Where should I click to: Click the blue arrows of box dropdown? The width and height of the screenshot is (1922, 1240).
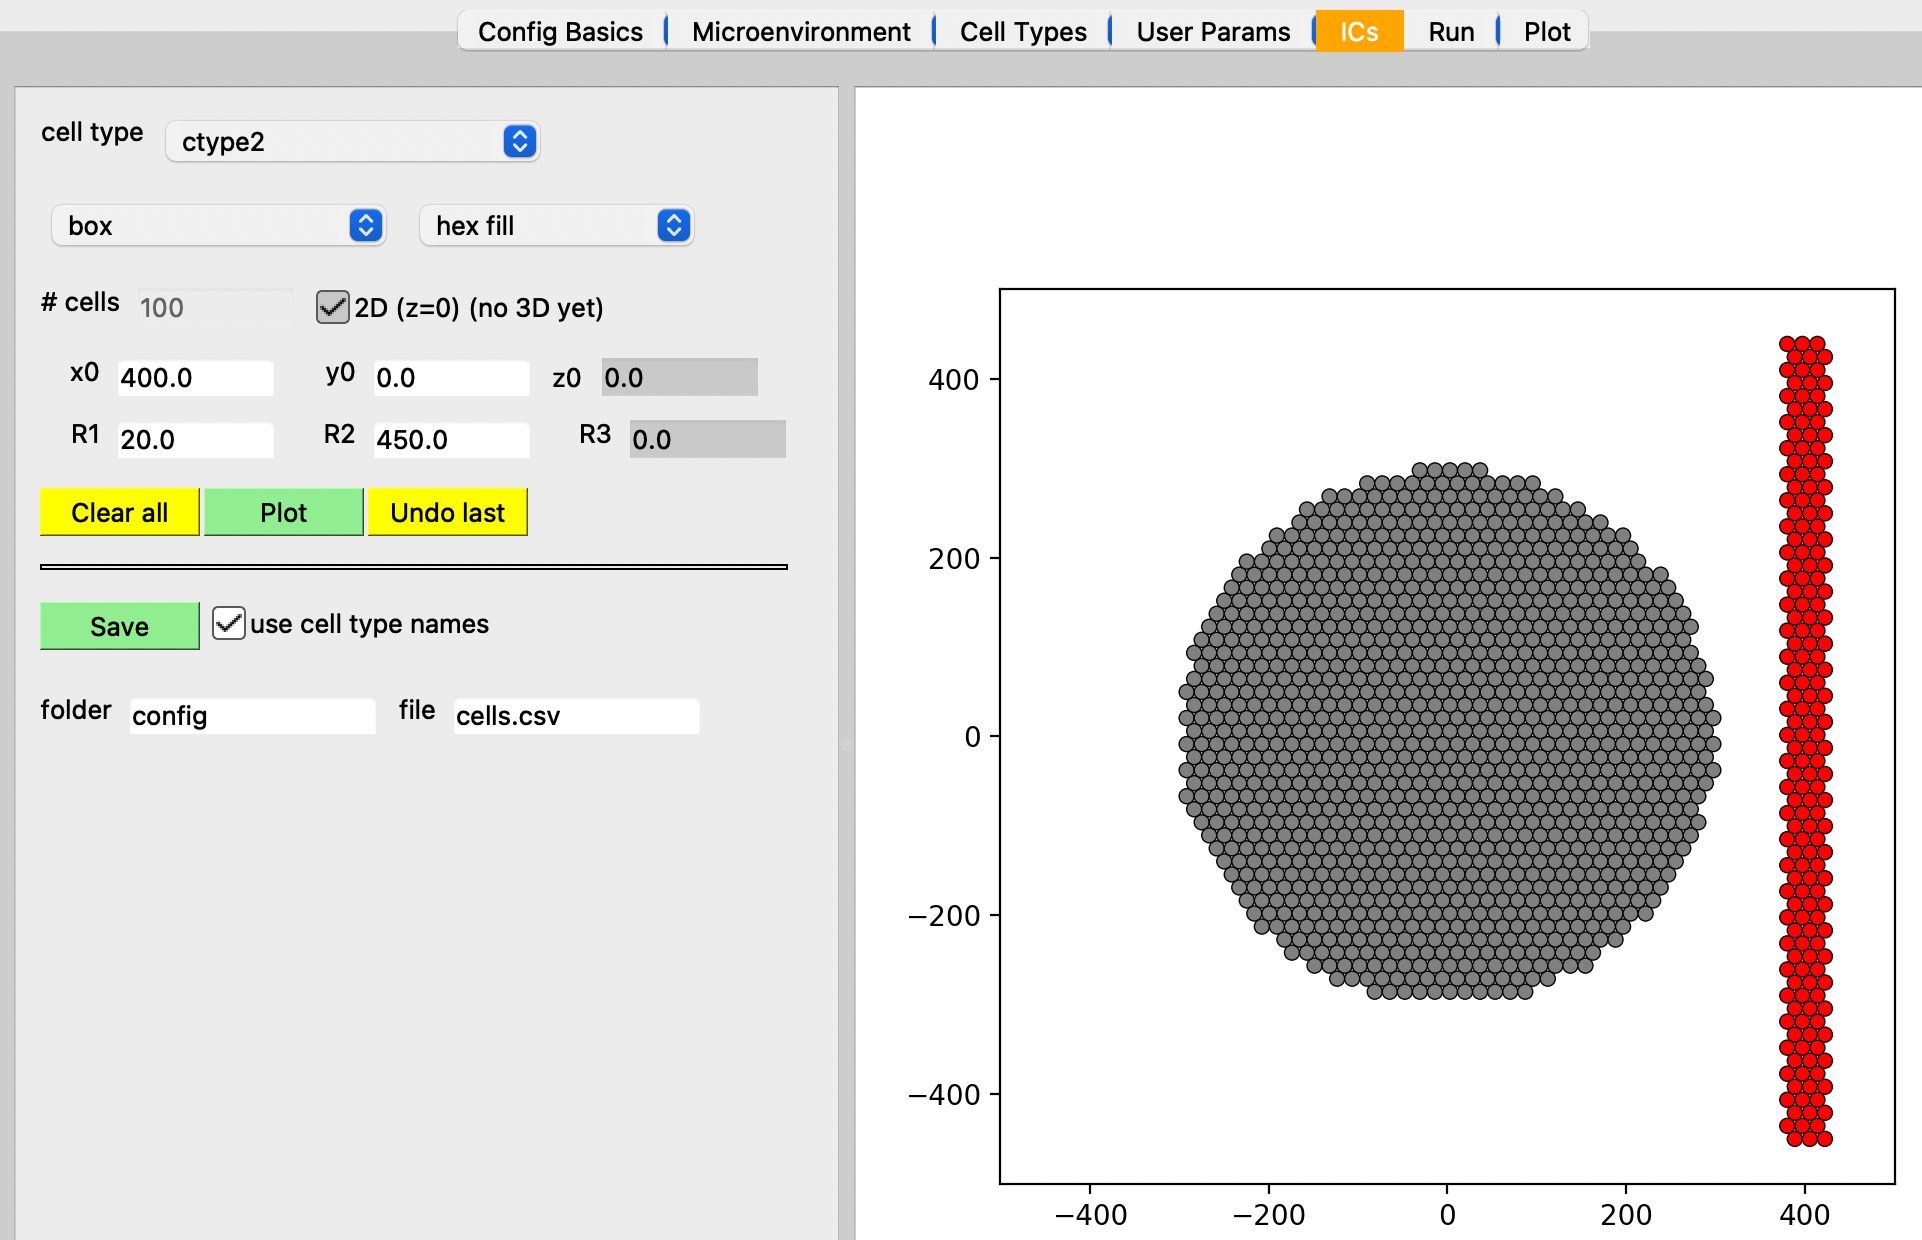[366, 226]
